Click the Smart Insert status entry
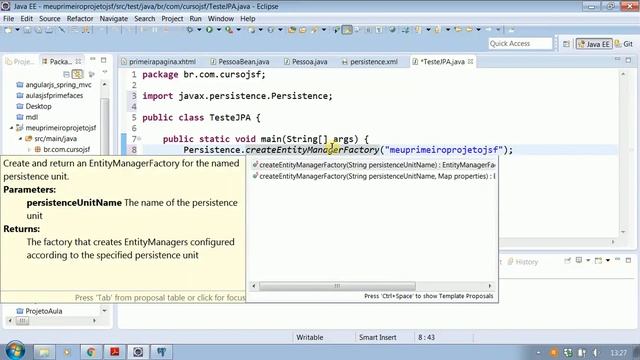Screen dimensions: 640x360 point(378,338)
